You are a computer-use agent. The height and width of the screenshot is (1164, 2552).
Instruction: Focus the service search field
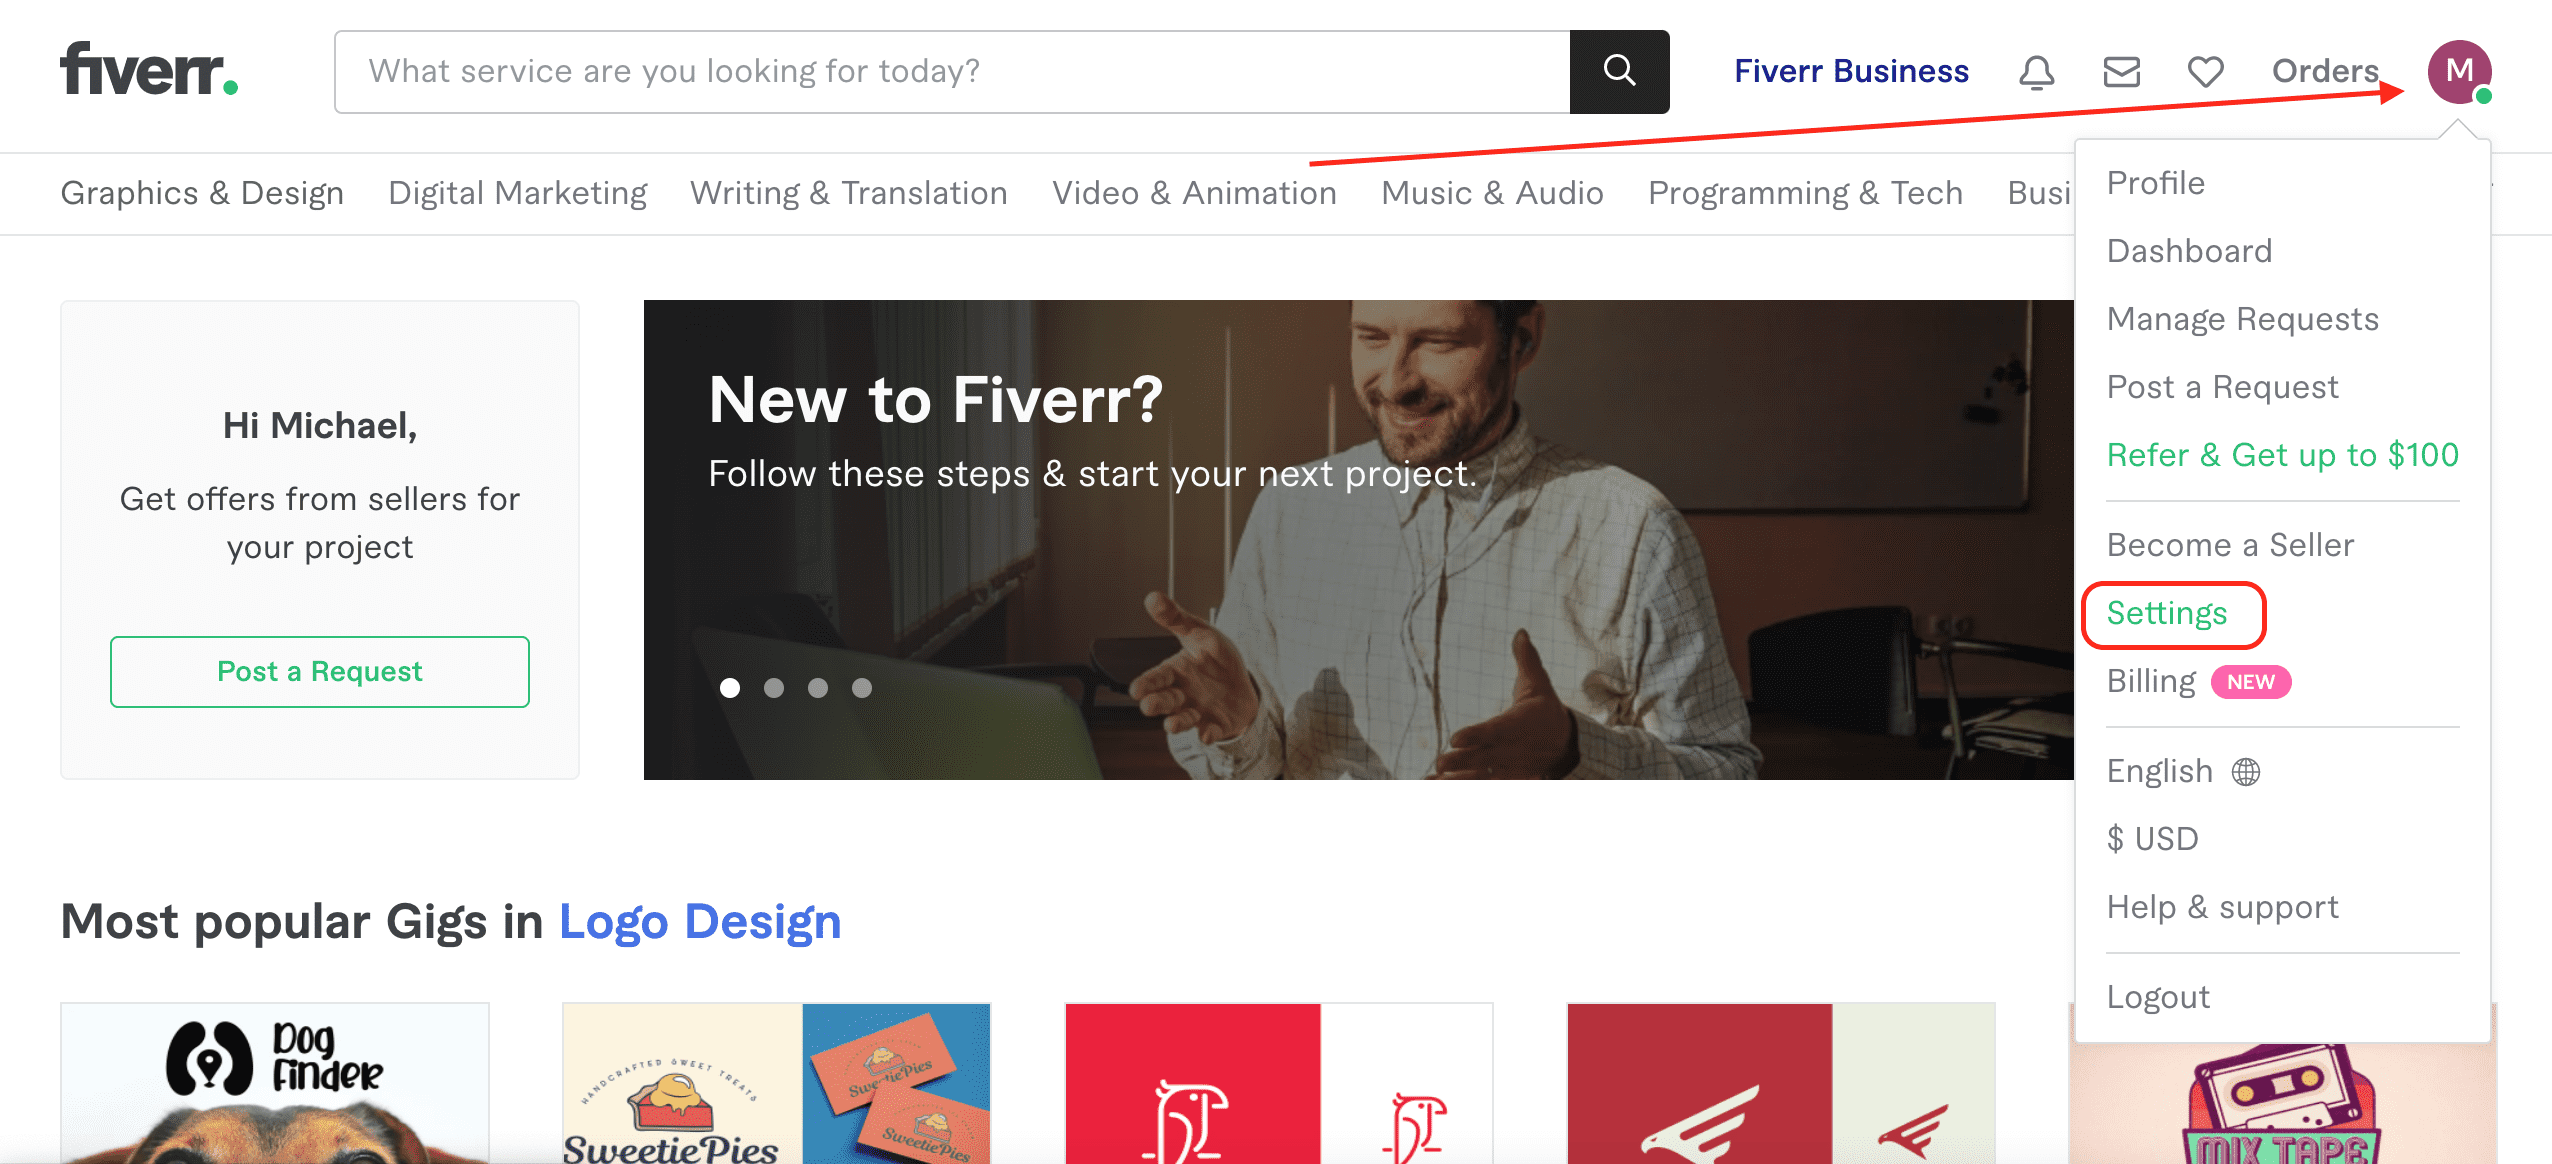pos(950,72)
